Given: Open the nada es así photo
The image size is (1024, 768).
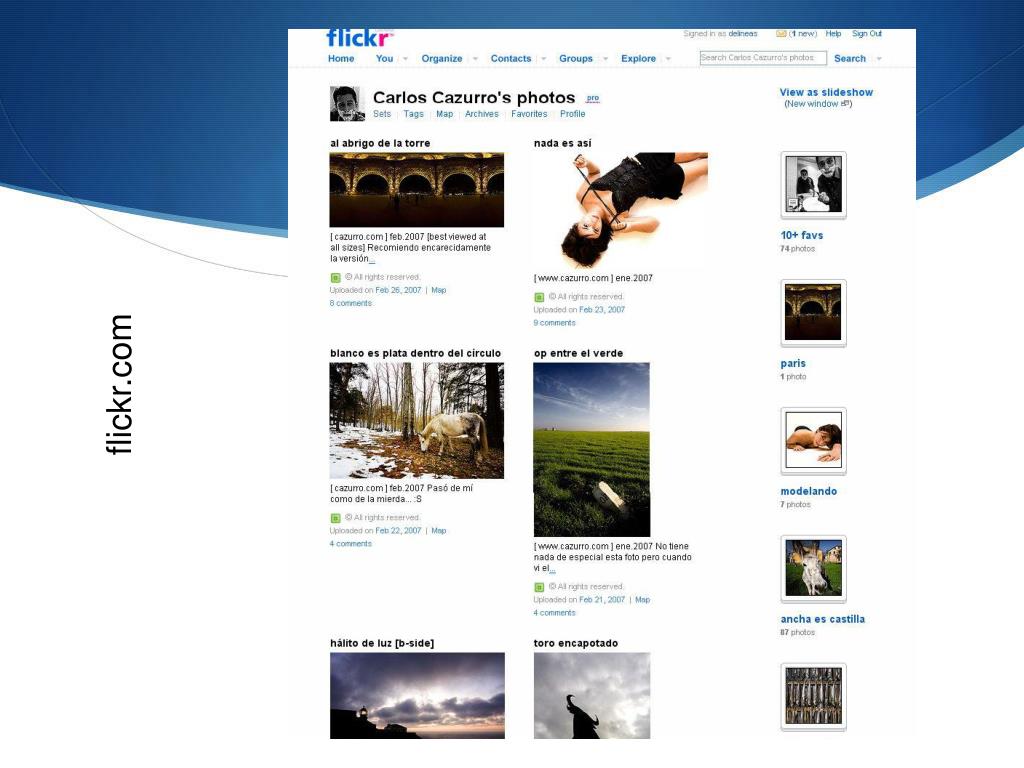Looking at the screenshot, I should pyautogui.click(x=621, y=210).
